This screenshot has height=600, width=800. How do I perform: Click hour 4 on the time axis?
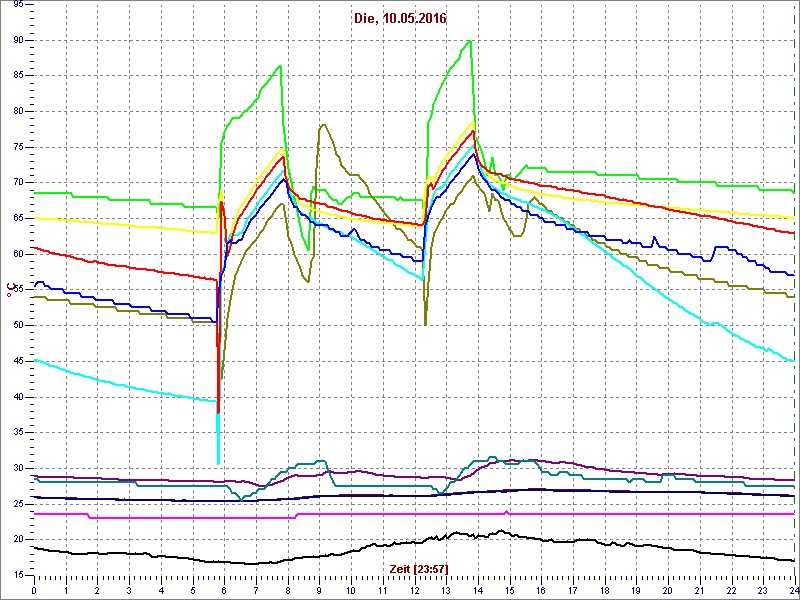coord(161,590)
